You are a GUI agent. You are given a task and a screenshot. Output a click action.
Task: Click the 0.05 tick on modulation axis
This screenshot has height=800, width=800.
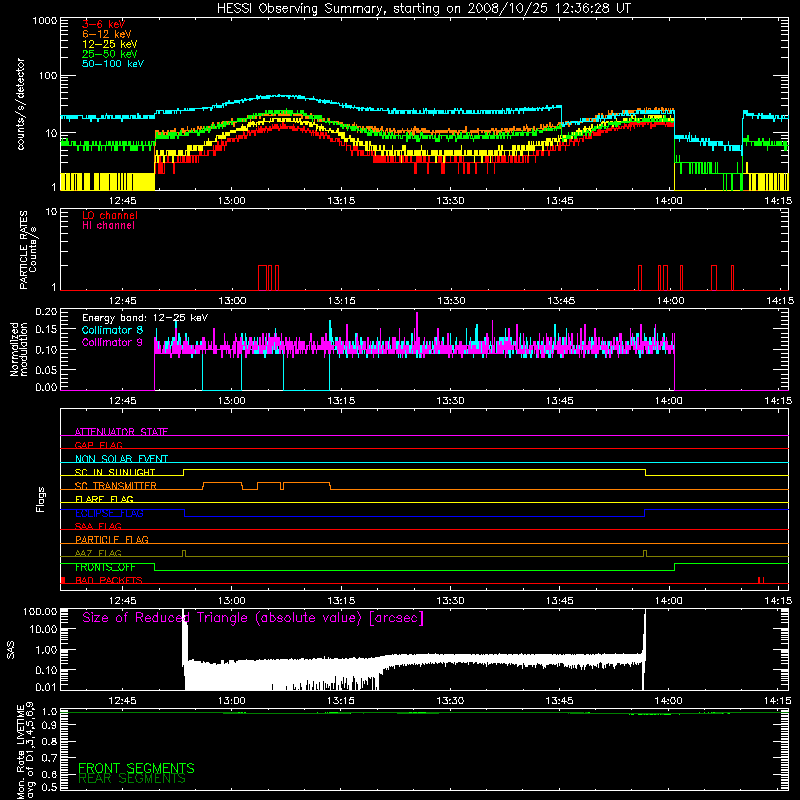click(x=46, y=369)
